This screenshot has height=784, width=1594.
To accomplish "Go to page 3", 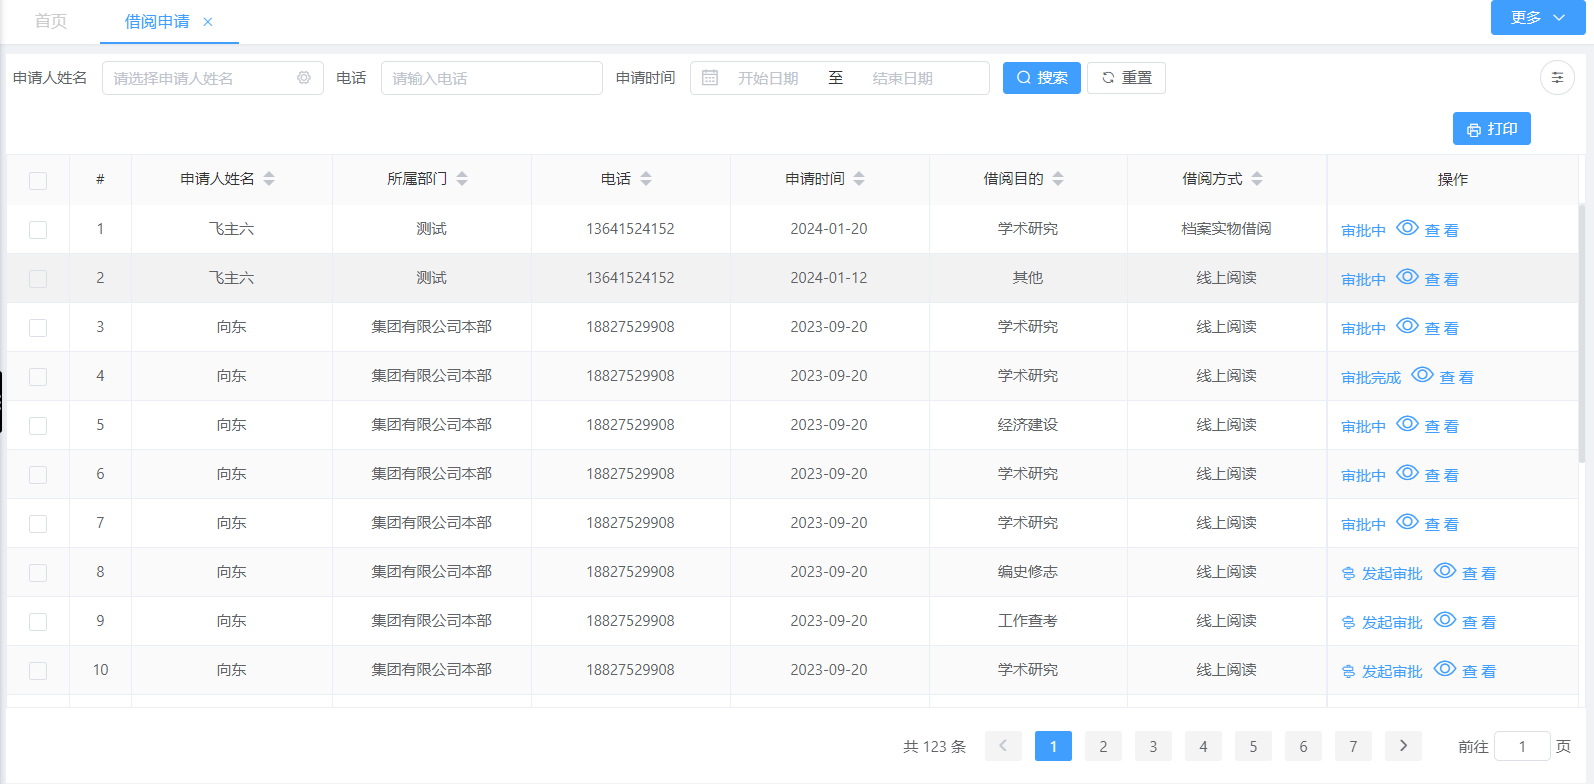I will tap(1153, 746).
